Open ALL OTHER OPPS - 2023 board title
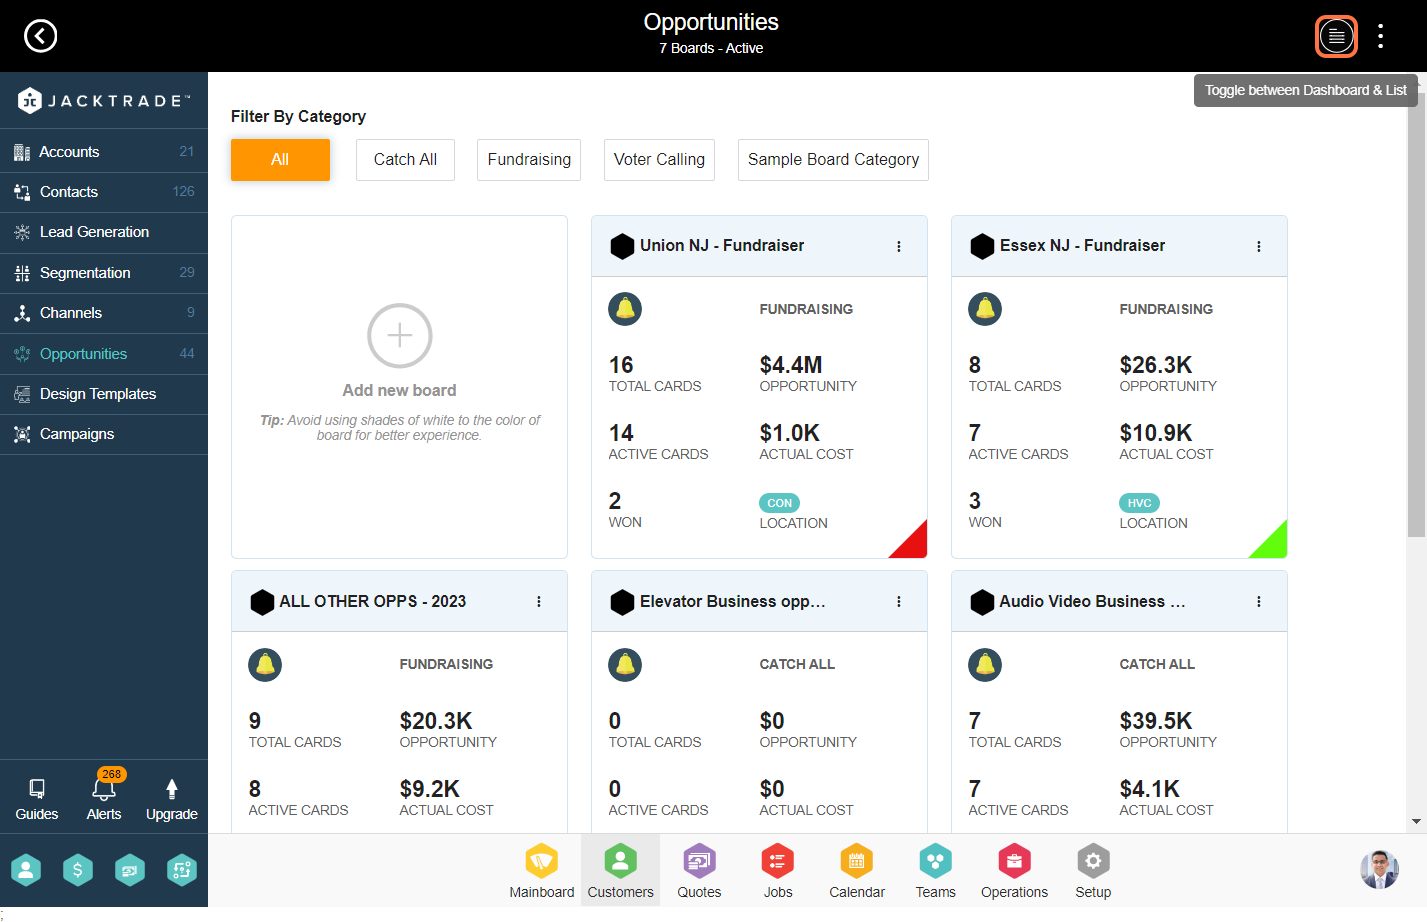The height and width of the screenshot is (922, 1427). tap(373, 602)
